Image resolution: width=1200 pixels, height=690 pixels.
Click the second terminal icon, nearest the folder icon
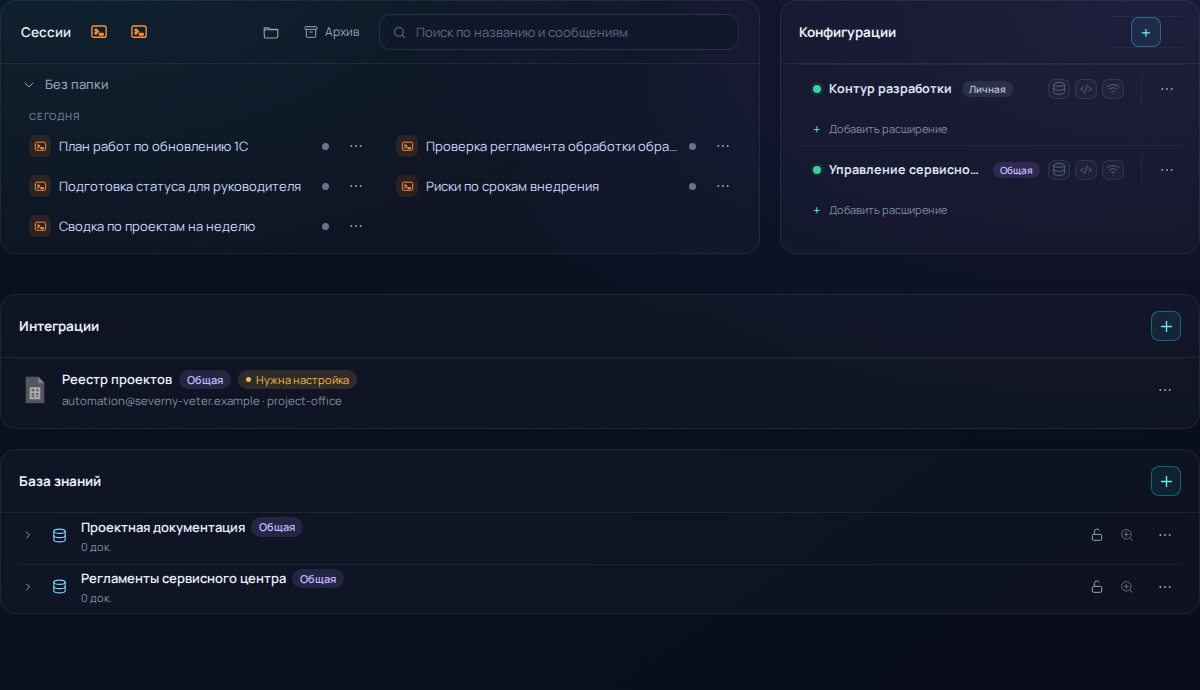(x=139, y=32)
